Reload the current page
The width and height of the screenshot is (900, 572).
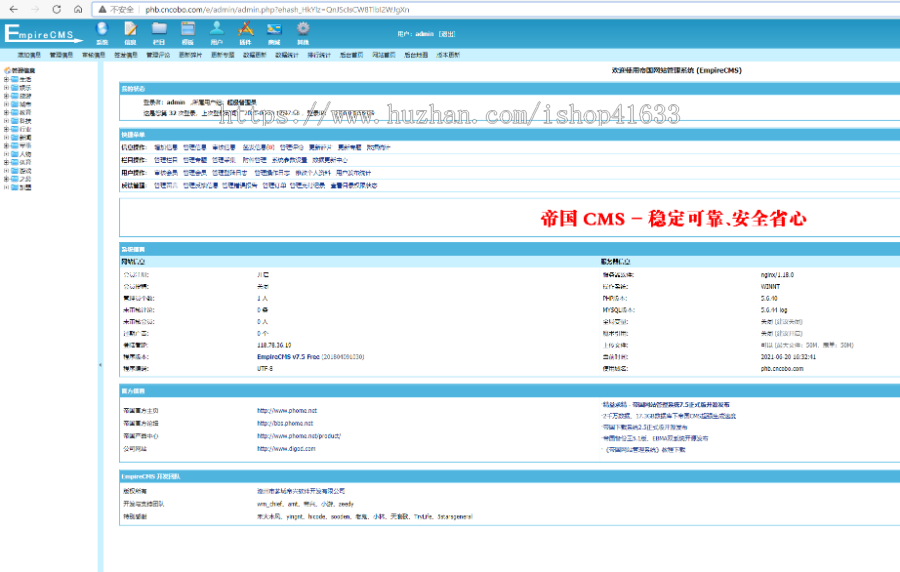coord(56,9)
